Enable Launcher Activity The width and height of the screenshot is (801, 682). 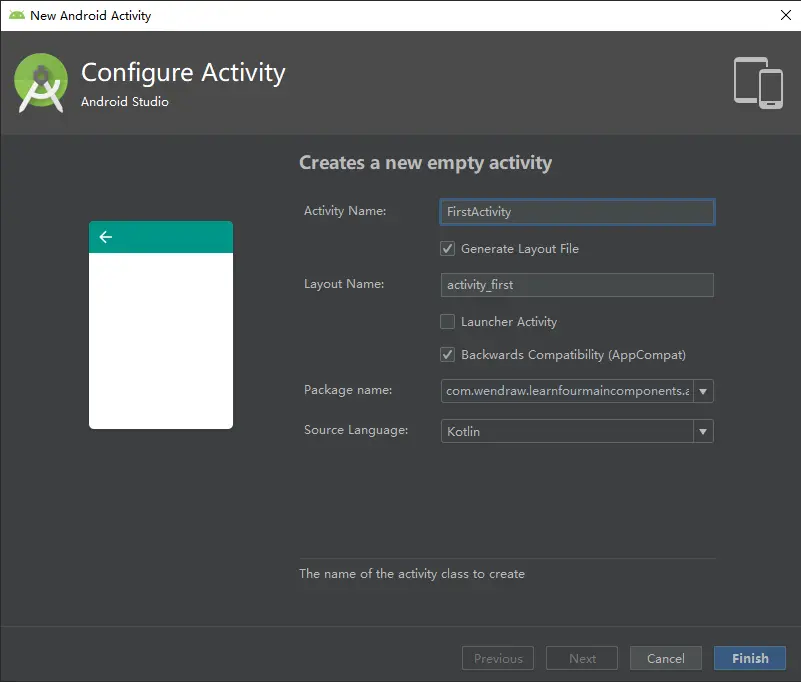click(447, 321)
